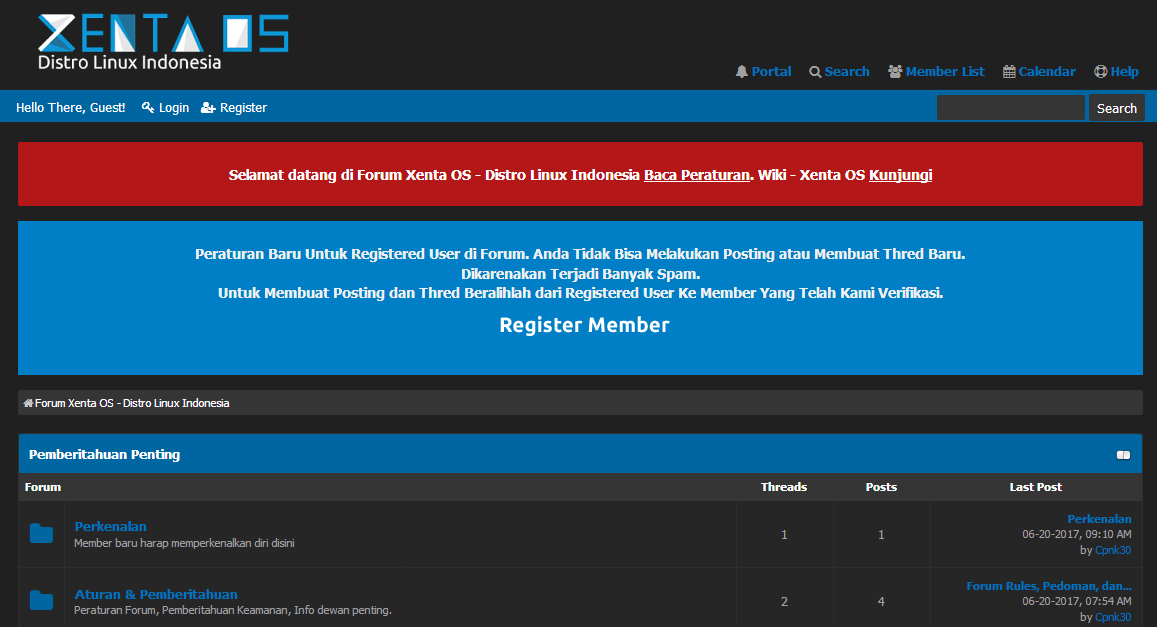
Task: Open the Portal page
Action: pos(771,72)
